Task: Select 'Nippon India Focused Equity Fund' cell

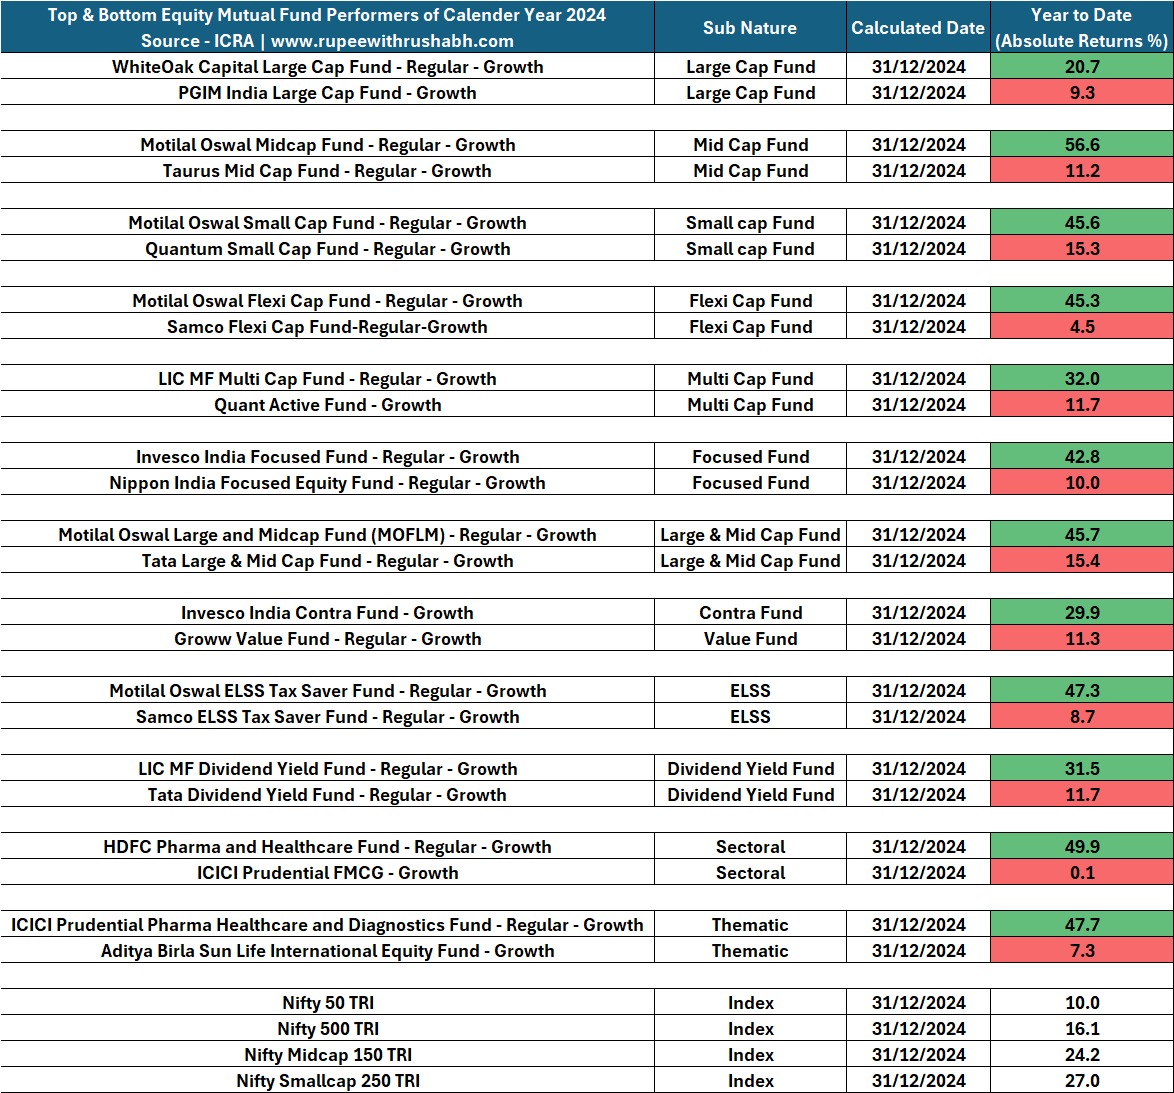Action: 327,483
